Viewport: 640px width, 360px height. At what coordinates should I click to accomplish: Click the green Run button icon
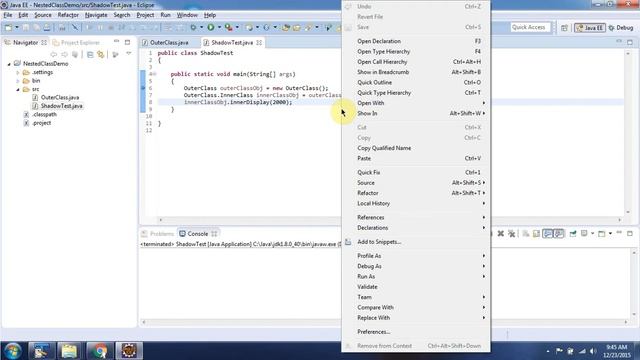(211, 27)
